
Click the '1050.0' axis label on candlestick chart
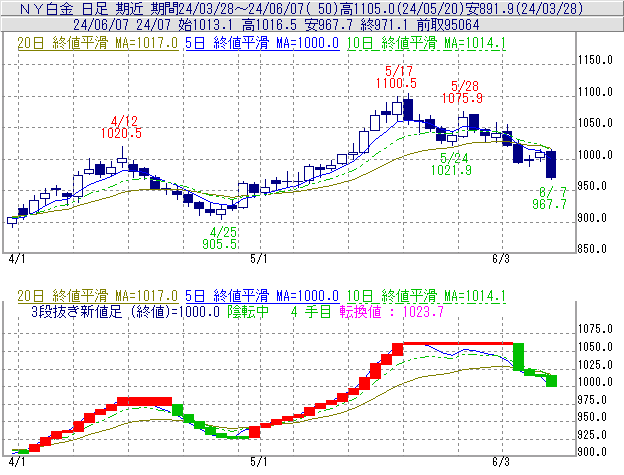pyautogui.click(x=595, y=123)
